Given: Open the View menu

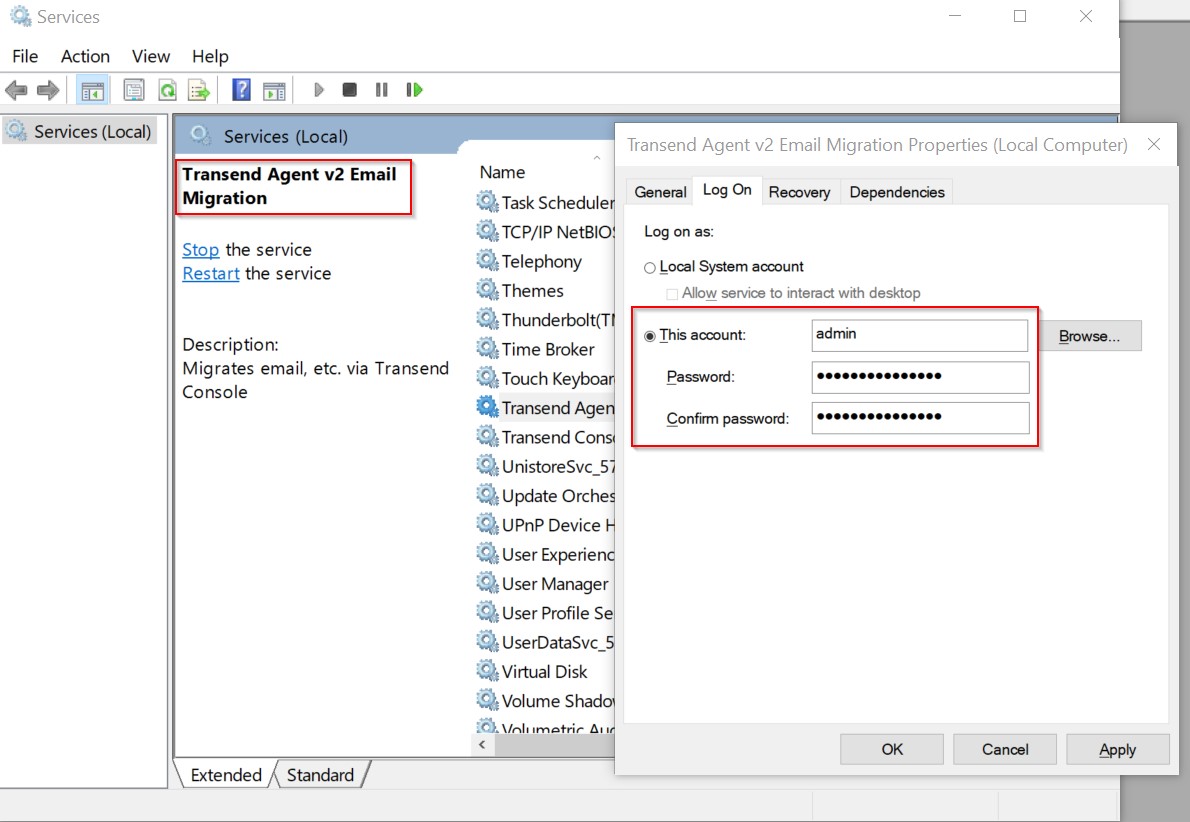Looking at the screenshot, I should pyautogui.click(x=151, y=56).
